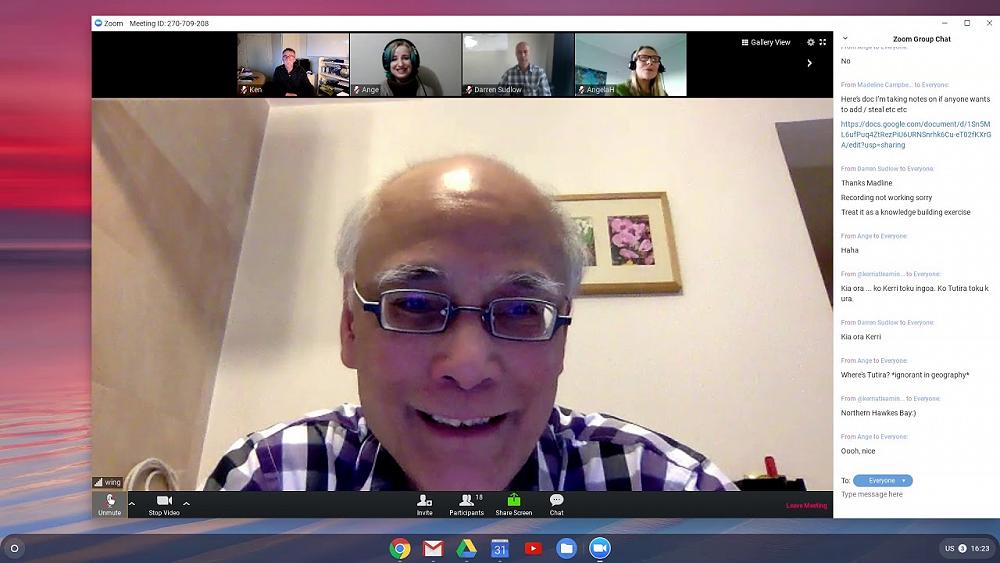Stop Video camera feed

click(x=164, y=504)
